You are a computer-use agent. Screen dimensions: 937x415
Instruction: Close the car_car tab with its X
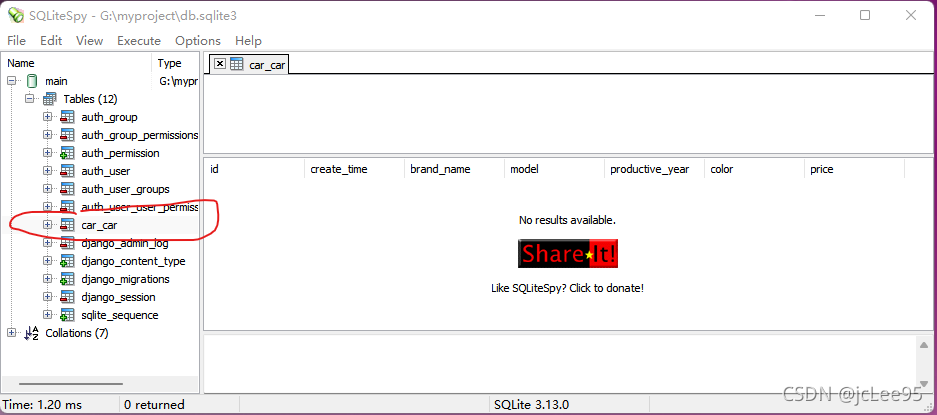(220, 63)
